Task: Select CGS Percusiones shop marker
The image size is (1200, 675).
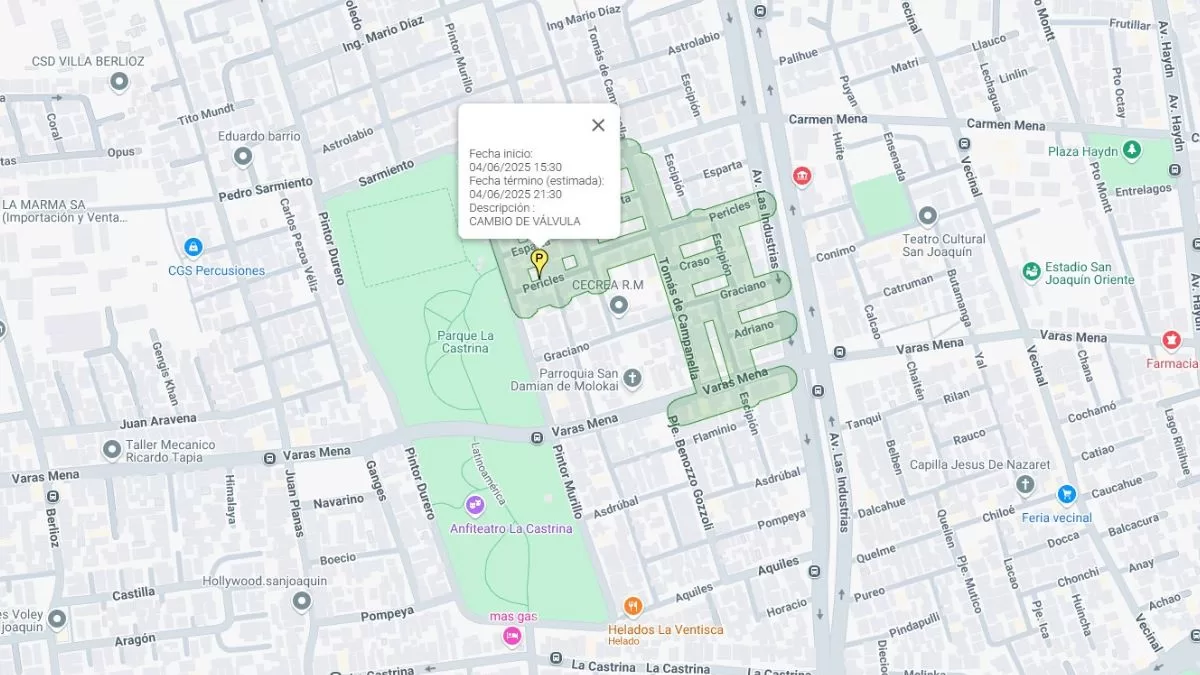Action: (x=193, y=247)
